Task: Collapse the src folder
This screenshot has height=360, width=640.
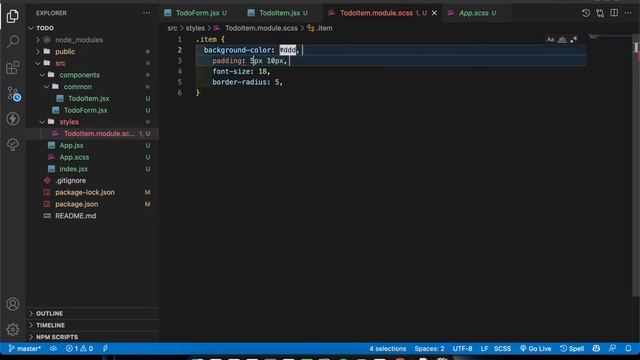Action: (x=38, y=63)
